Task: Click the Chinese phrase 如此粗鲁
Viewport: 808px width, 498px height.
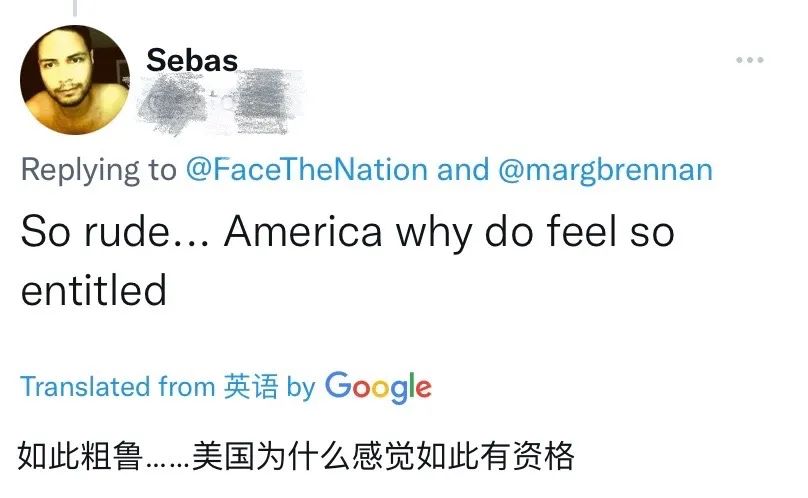Action: tap(82, 456)
